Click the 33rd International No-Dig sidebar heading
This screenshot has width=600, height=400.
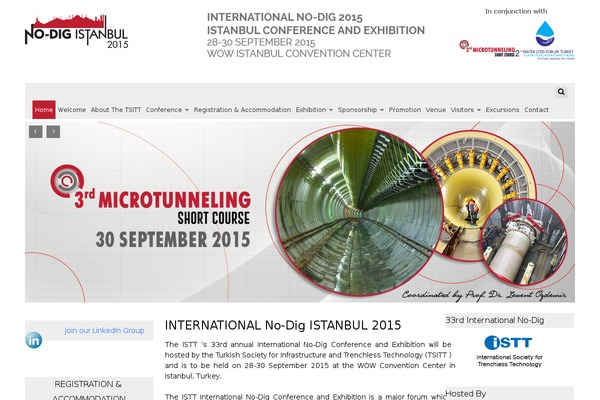pos(495,320)
